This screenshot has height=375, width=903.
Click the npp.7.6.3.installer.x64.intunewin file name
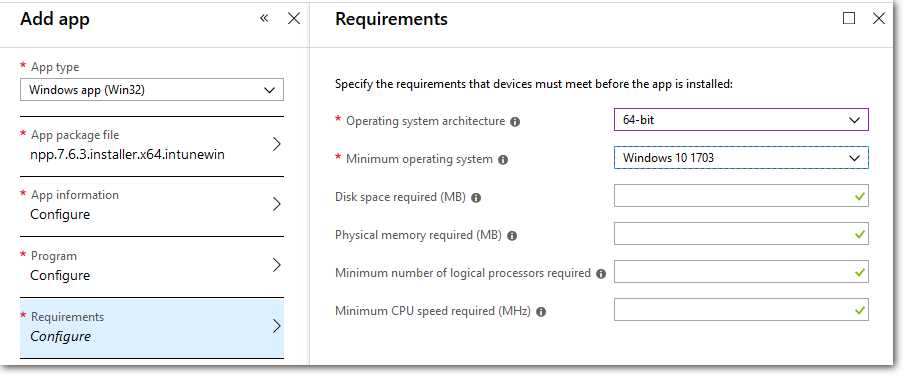click(127, 154)
